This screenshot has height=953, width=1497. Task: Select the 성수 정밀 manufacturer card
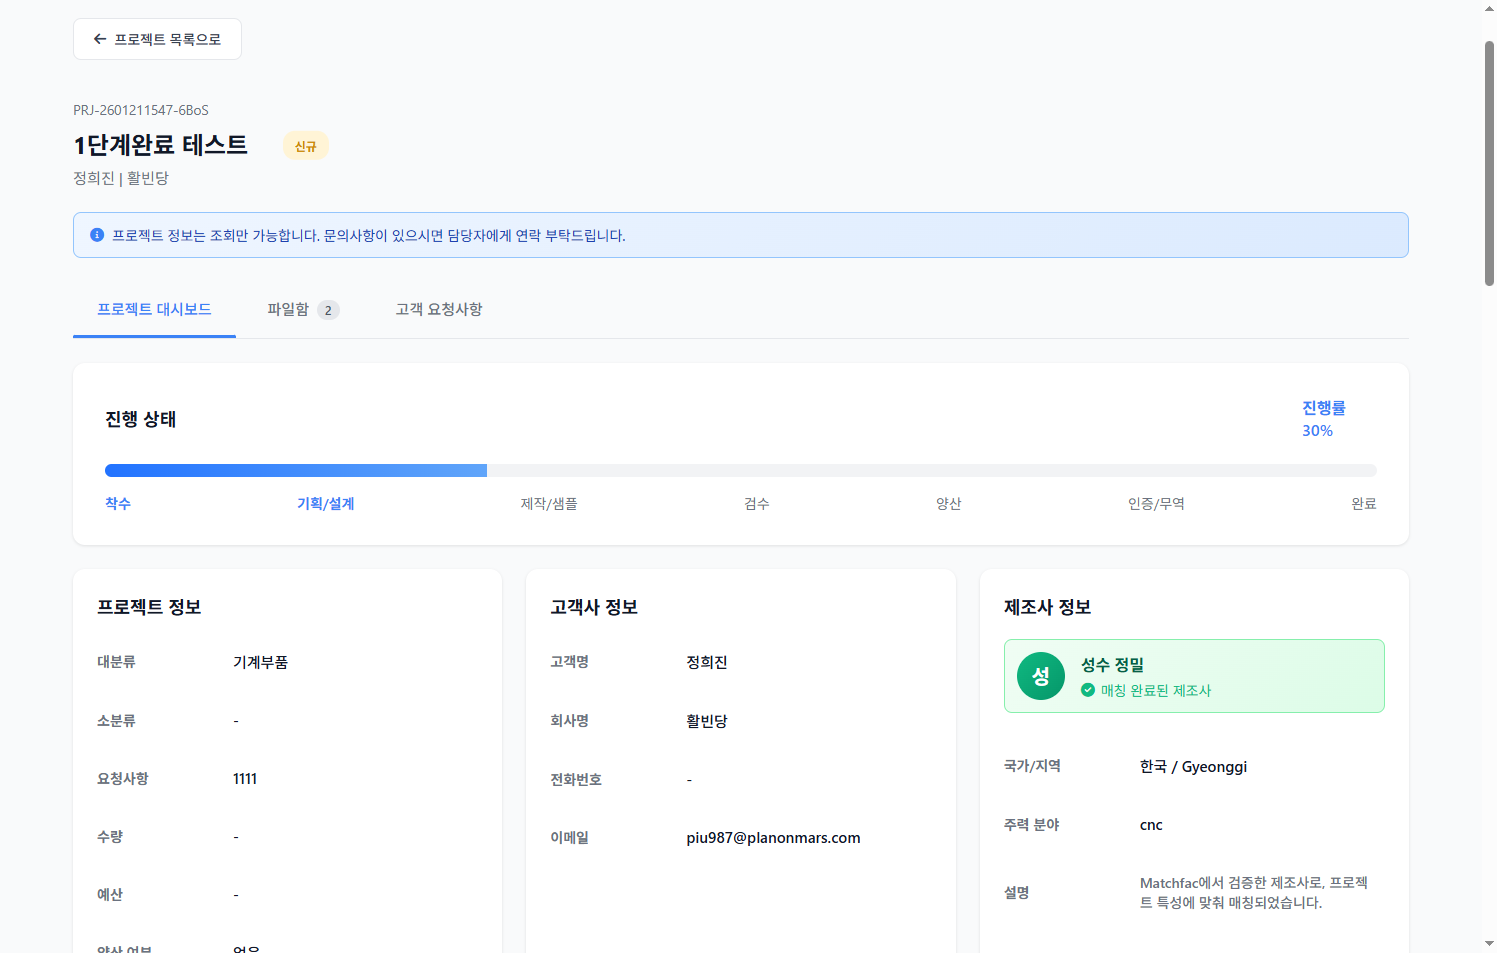pos(1194,676)
